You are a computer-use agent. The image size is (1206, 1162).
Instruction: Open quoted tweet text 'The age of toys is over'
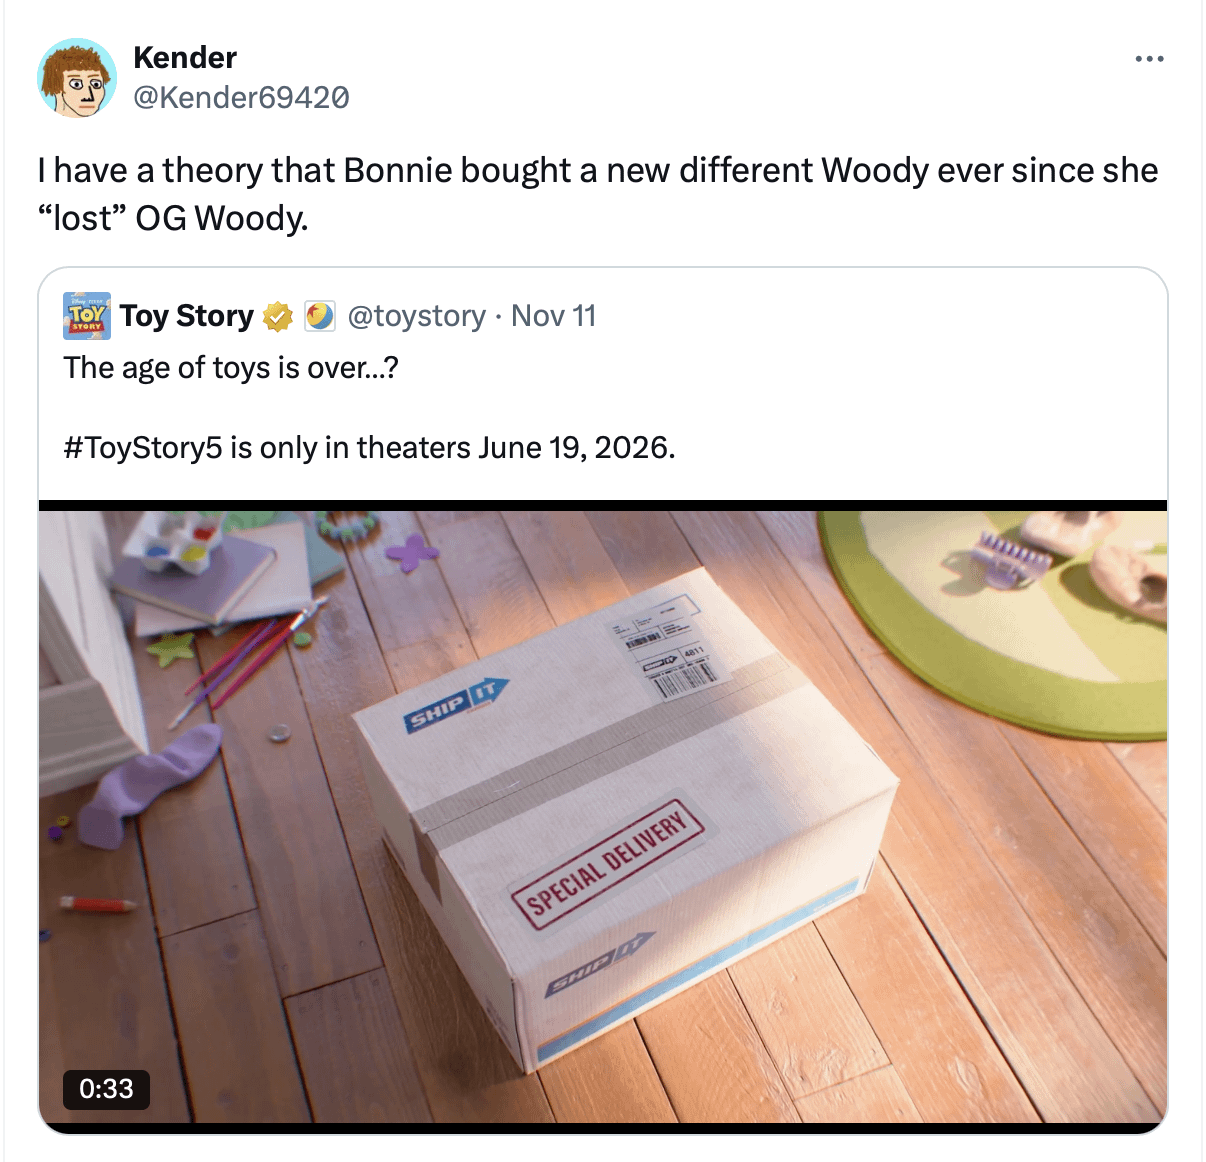231,368
